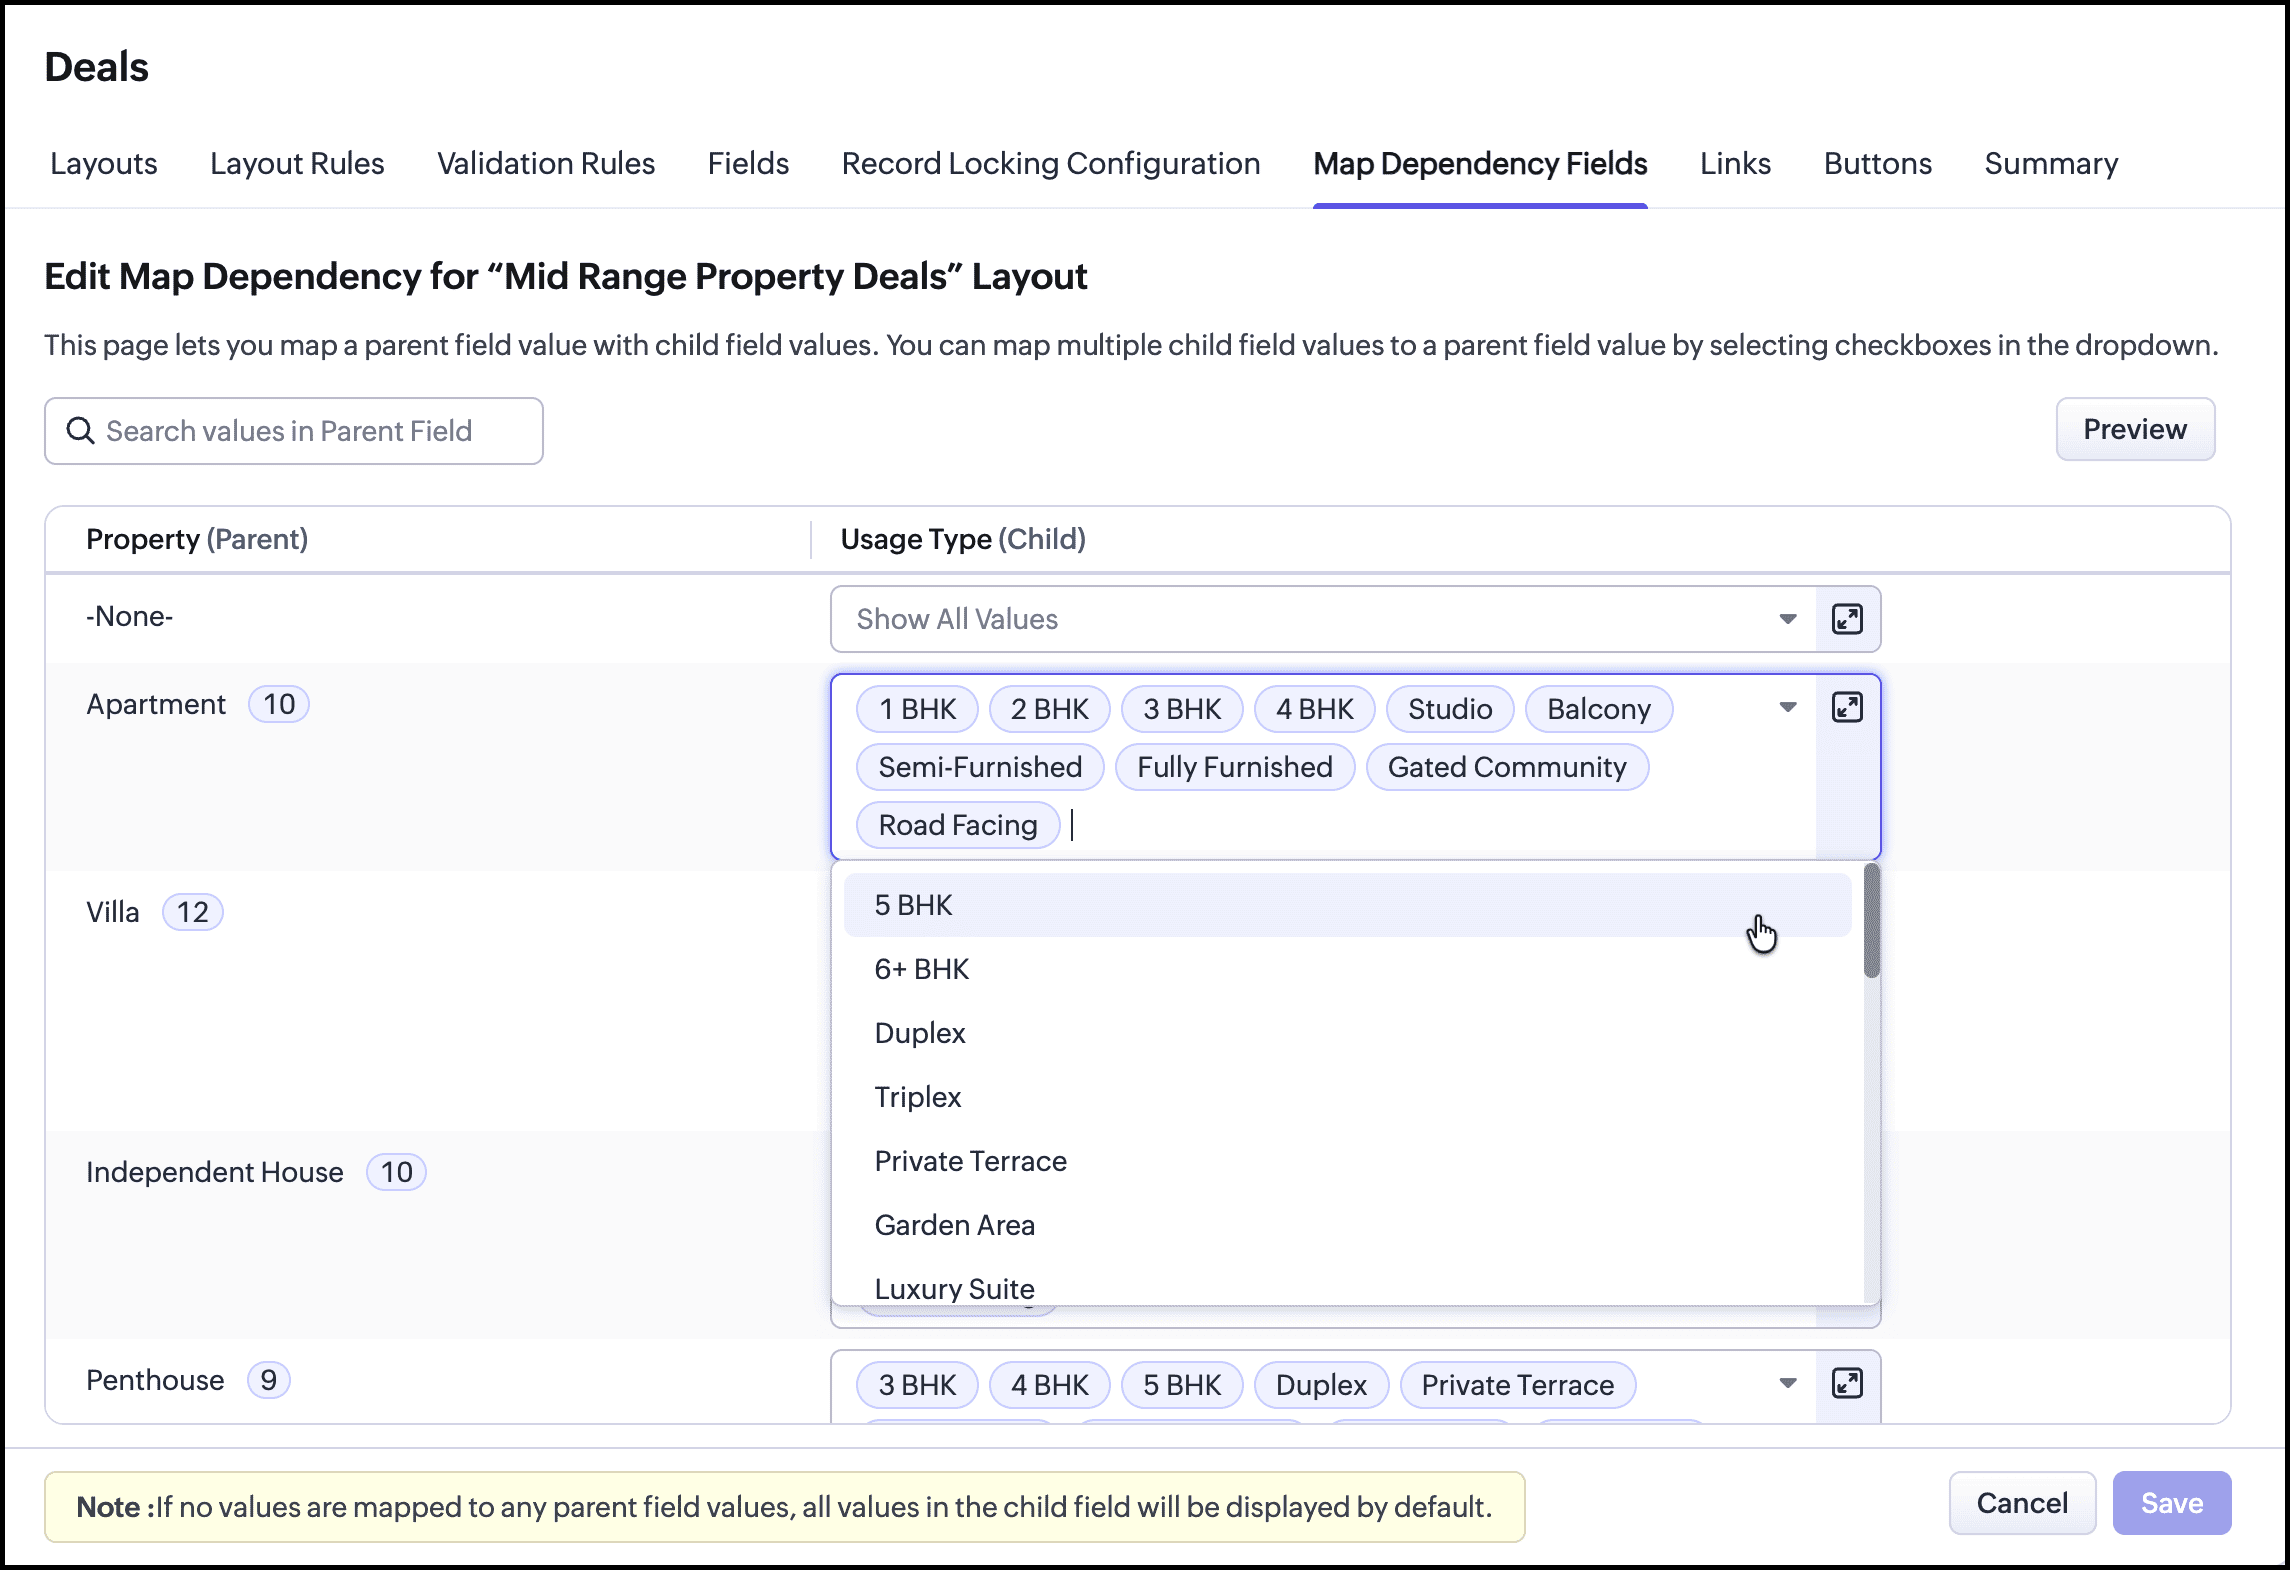
Task: Collapse the Apartment usage type dropdown arrow
Action: pyautogui.click(x=1787, y=707)
